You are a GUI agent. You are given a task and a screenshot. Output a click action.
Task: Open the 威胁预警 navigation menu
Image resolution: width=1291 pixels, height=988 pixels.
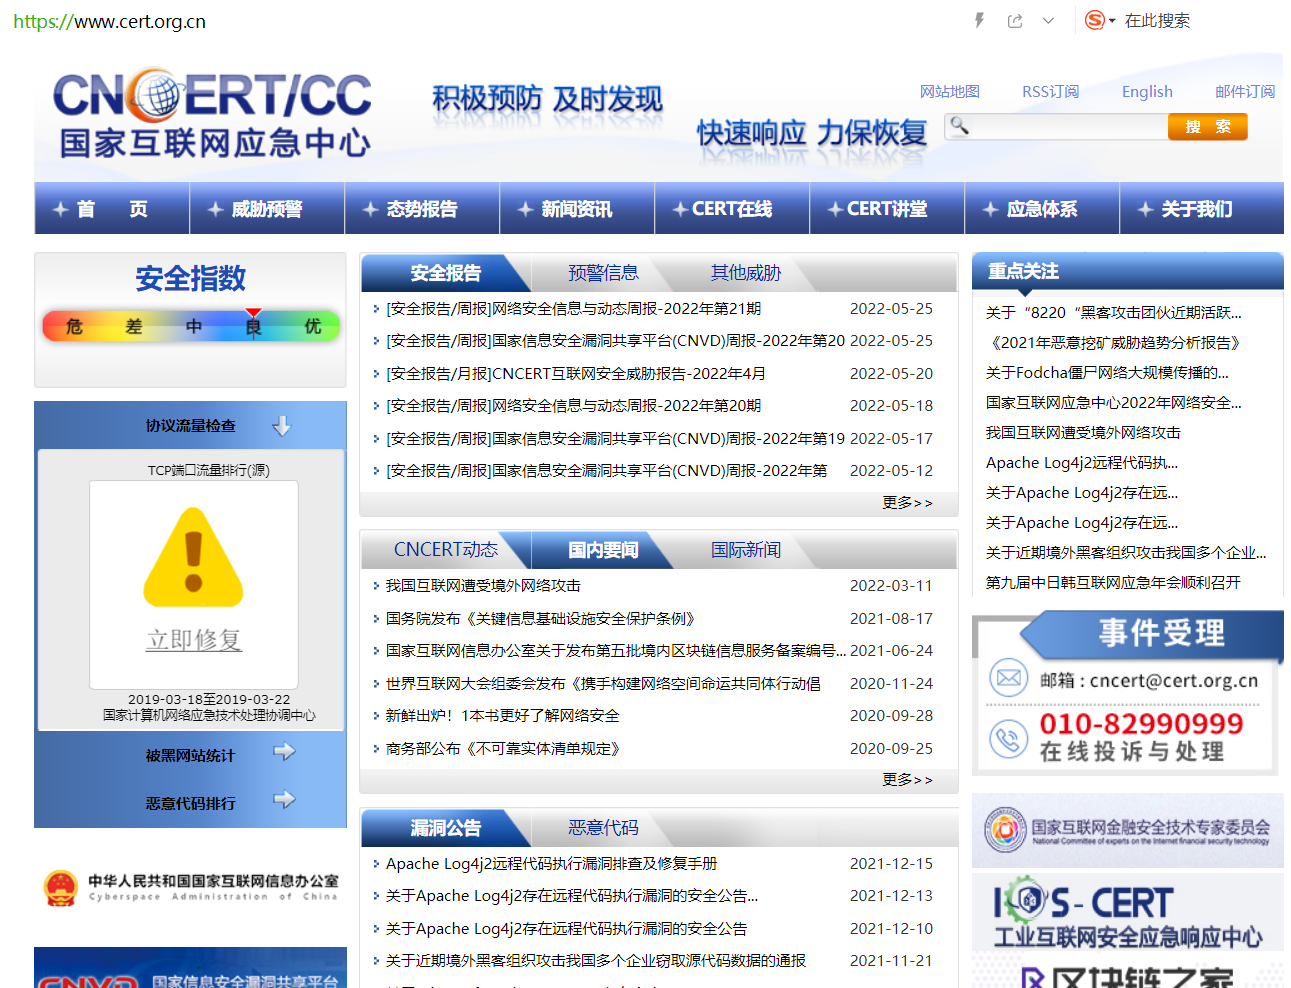pyautogui.click(x=267, y=208)
